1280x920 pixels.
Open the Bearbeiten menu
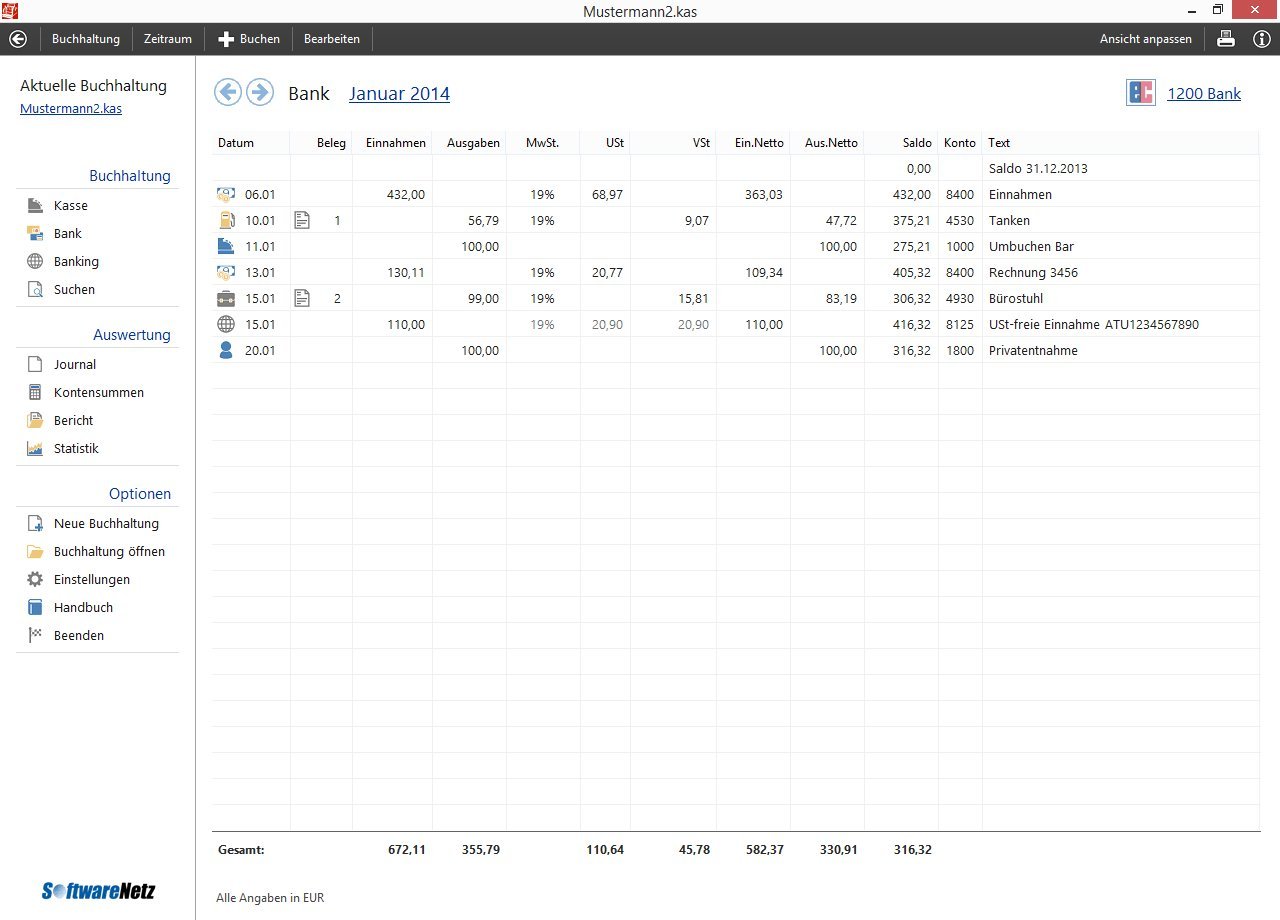(332, 39)
